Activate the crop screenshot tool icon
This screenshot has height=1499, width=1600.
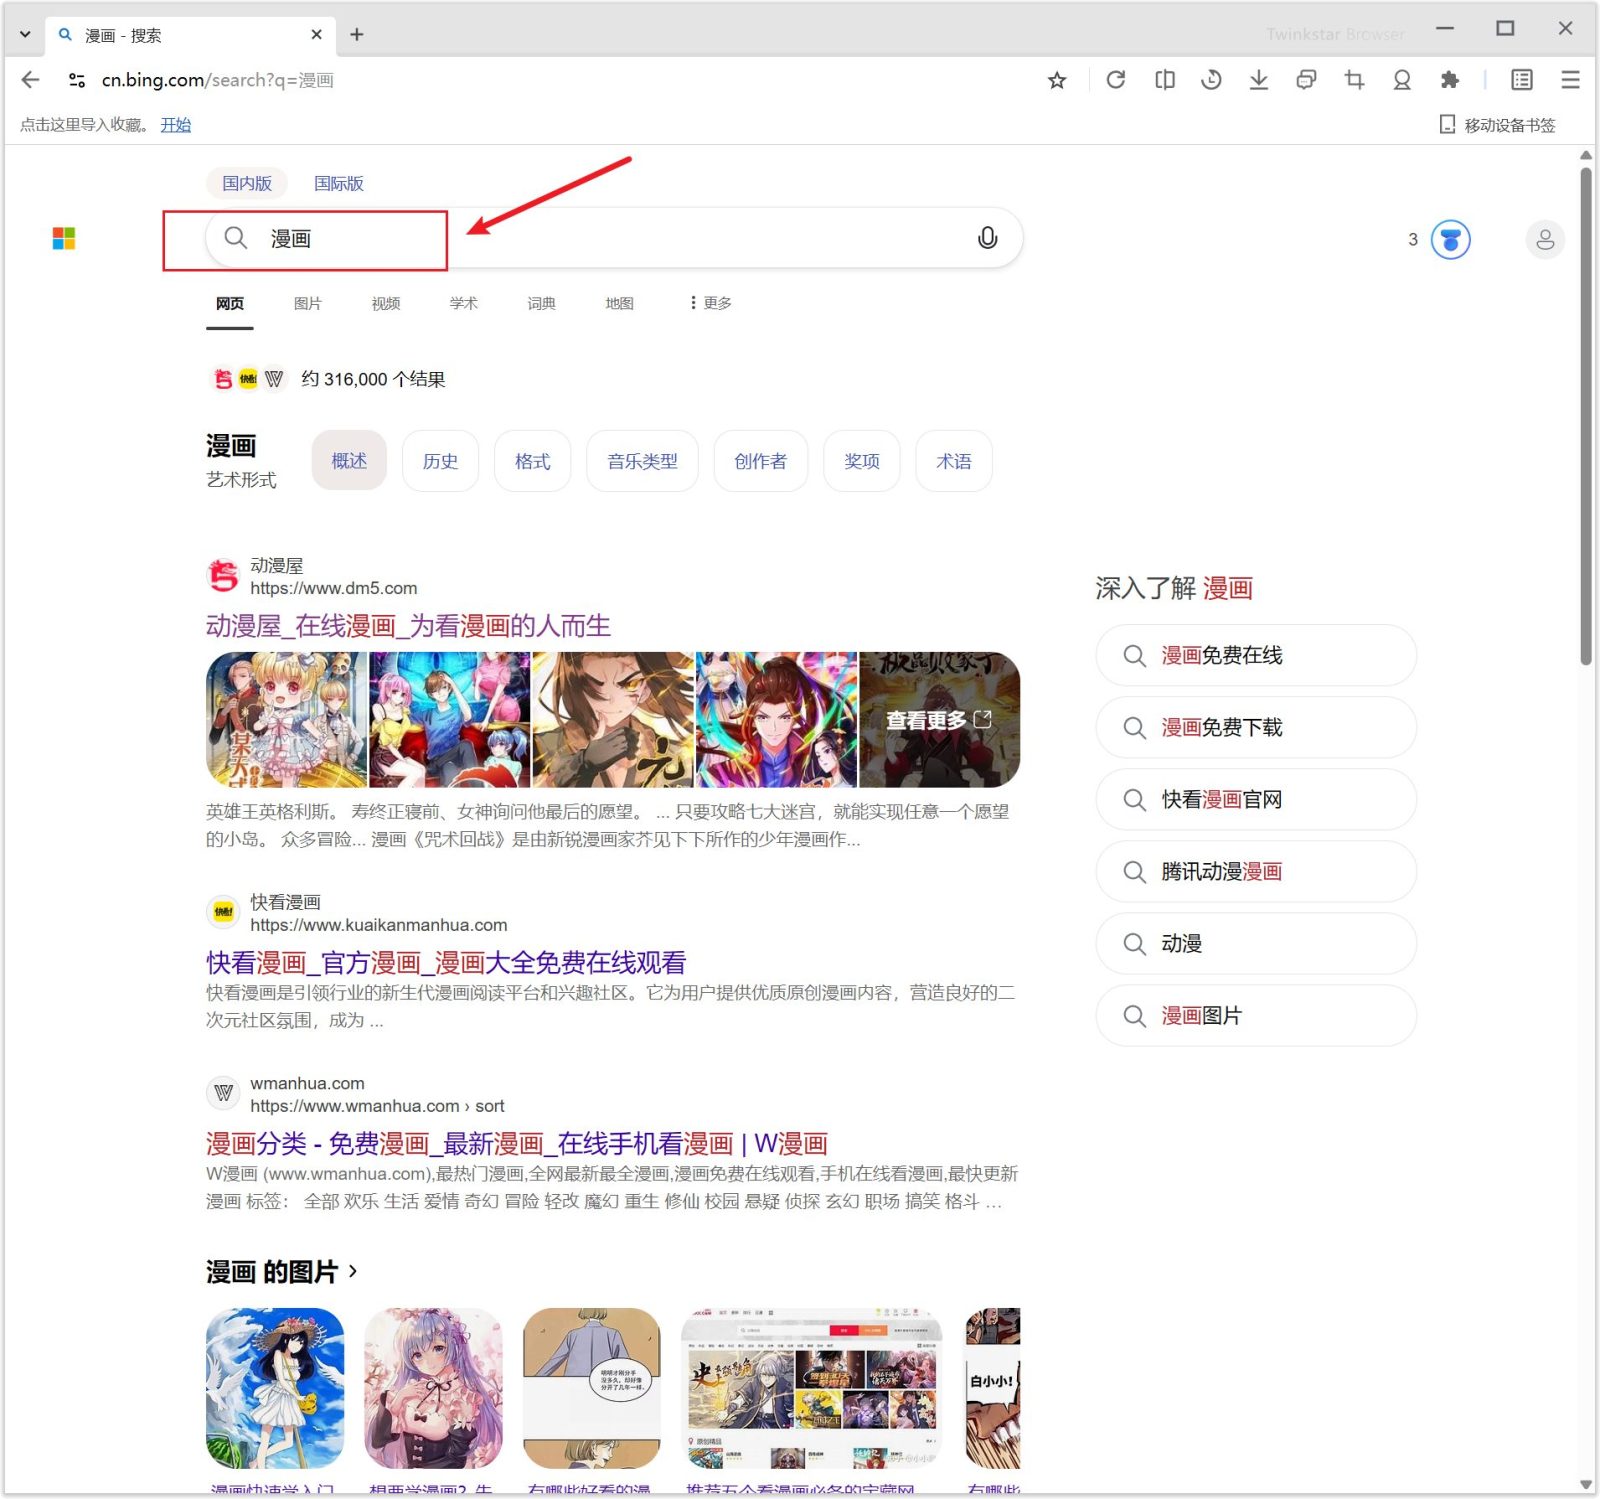point(1354,80)
